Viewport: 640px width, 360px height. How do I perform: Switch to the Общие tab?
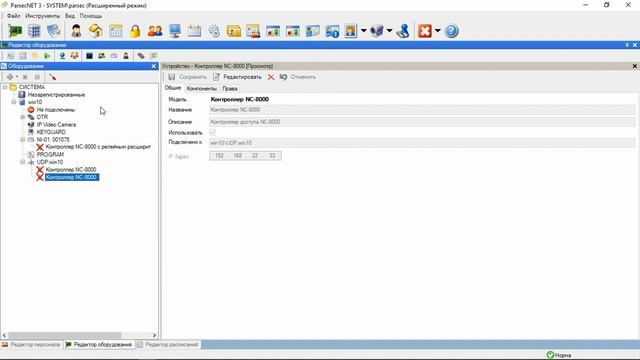click(x=173, y=88)
